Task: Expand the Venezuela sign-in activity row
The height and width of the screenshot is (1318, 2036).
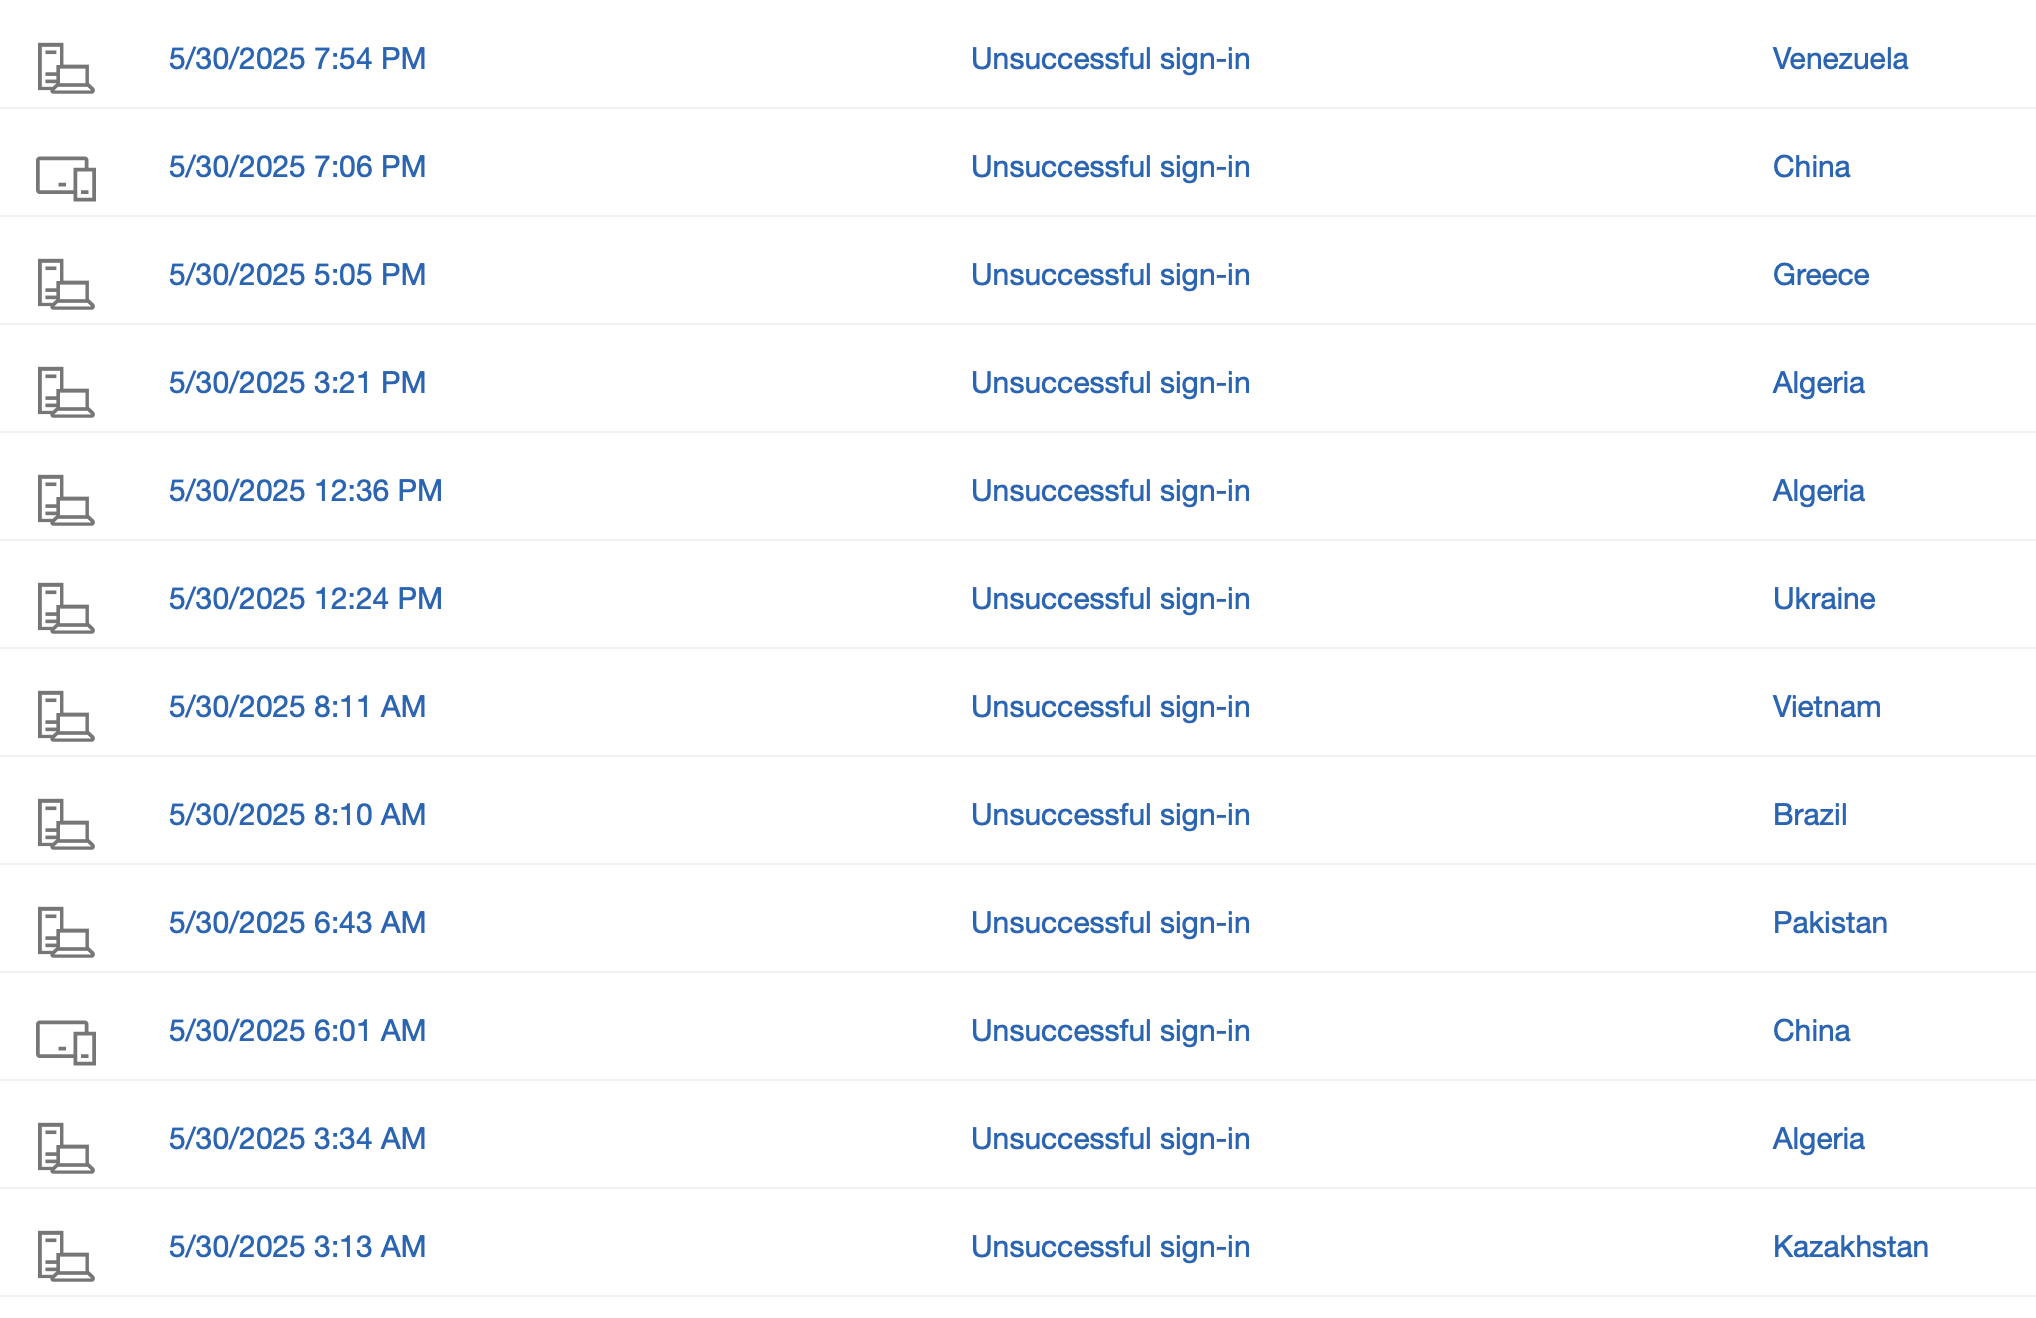Action: coord(1018,59)
